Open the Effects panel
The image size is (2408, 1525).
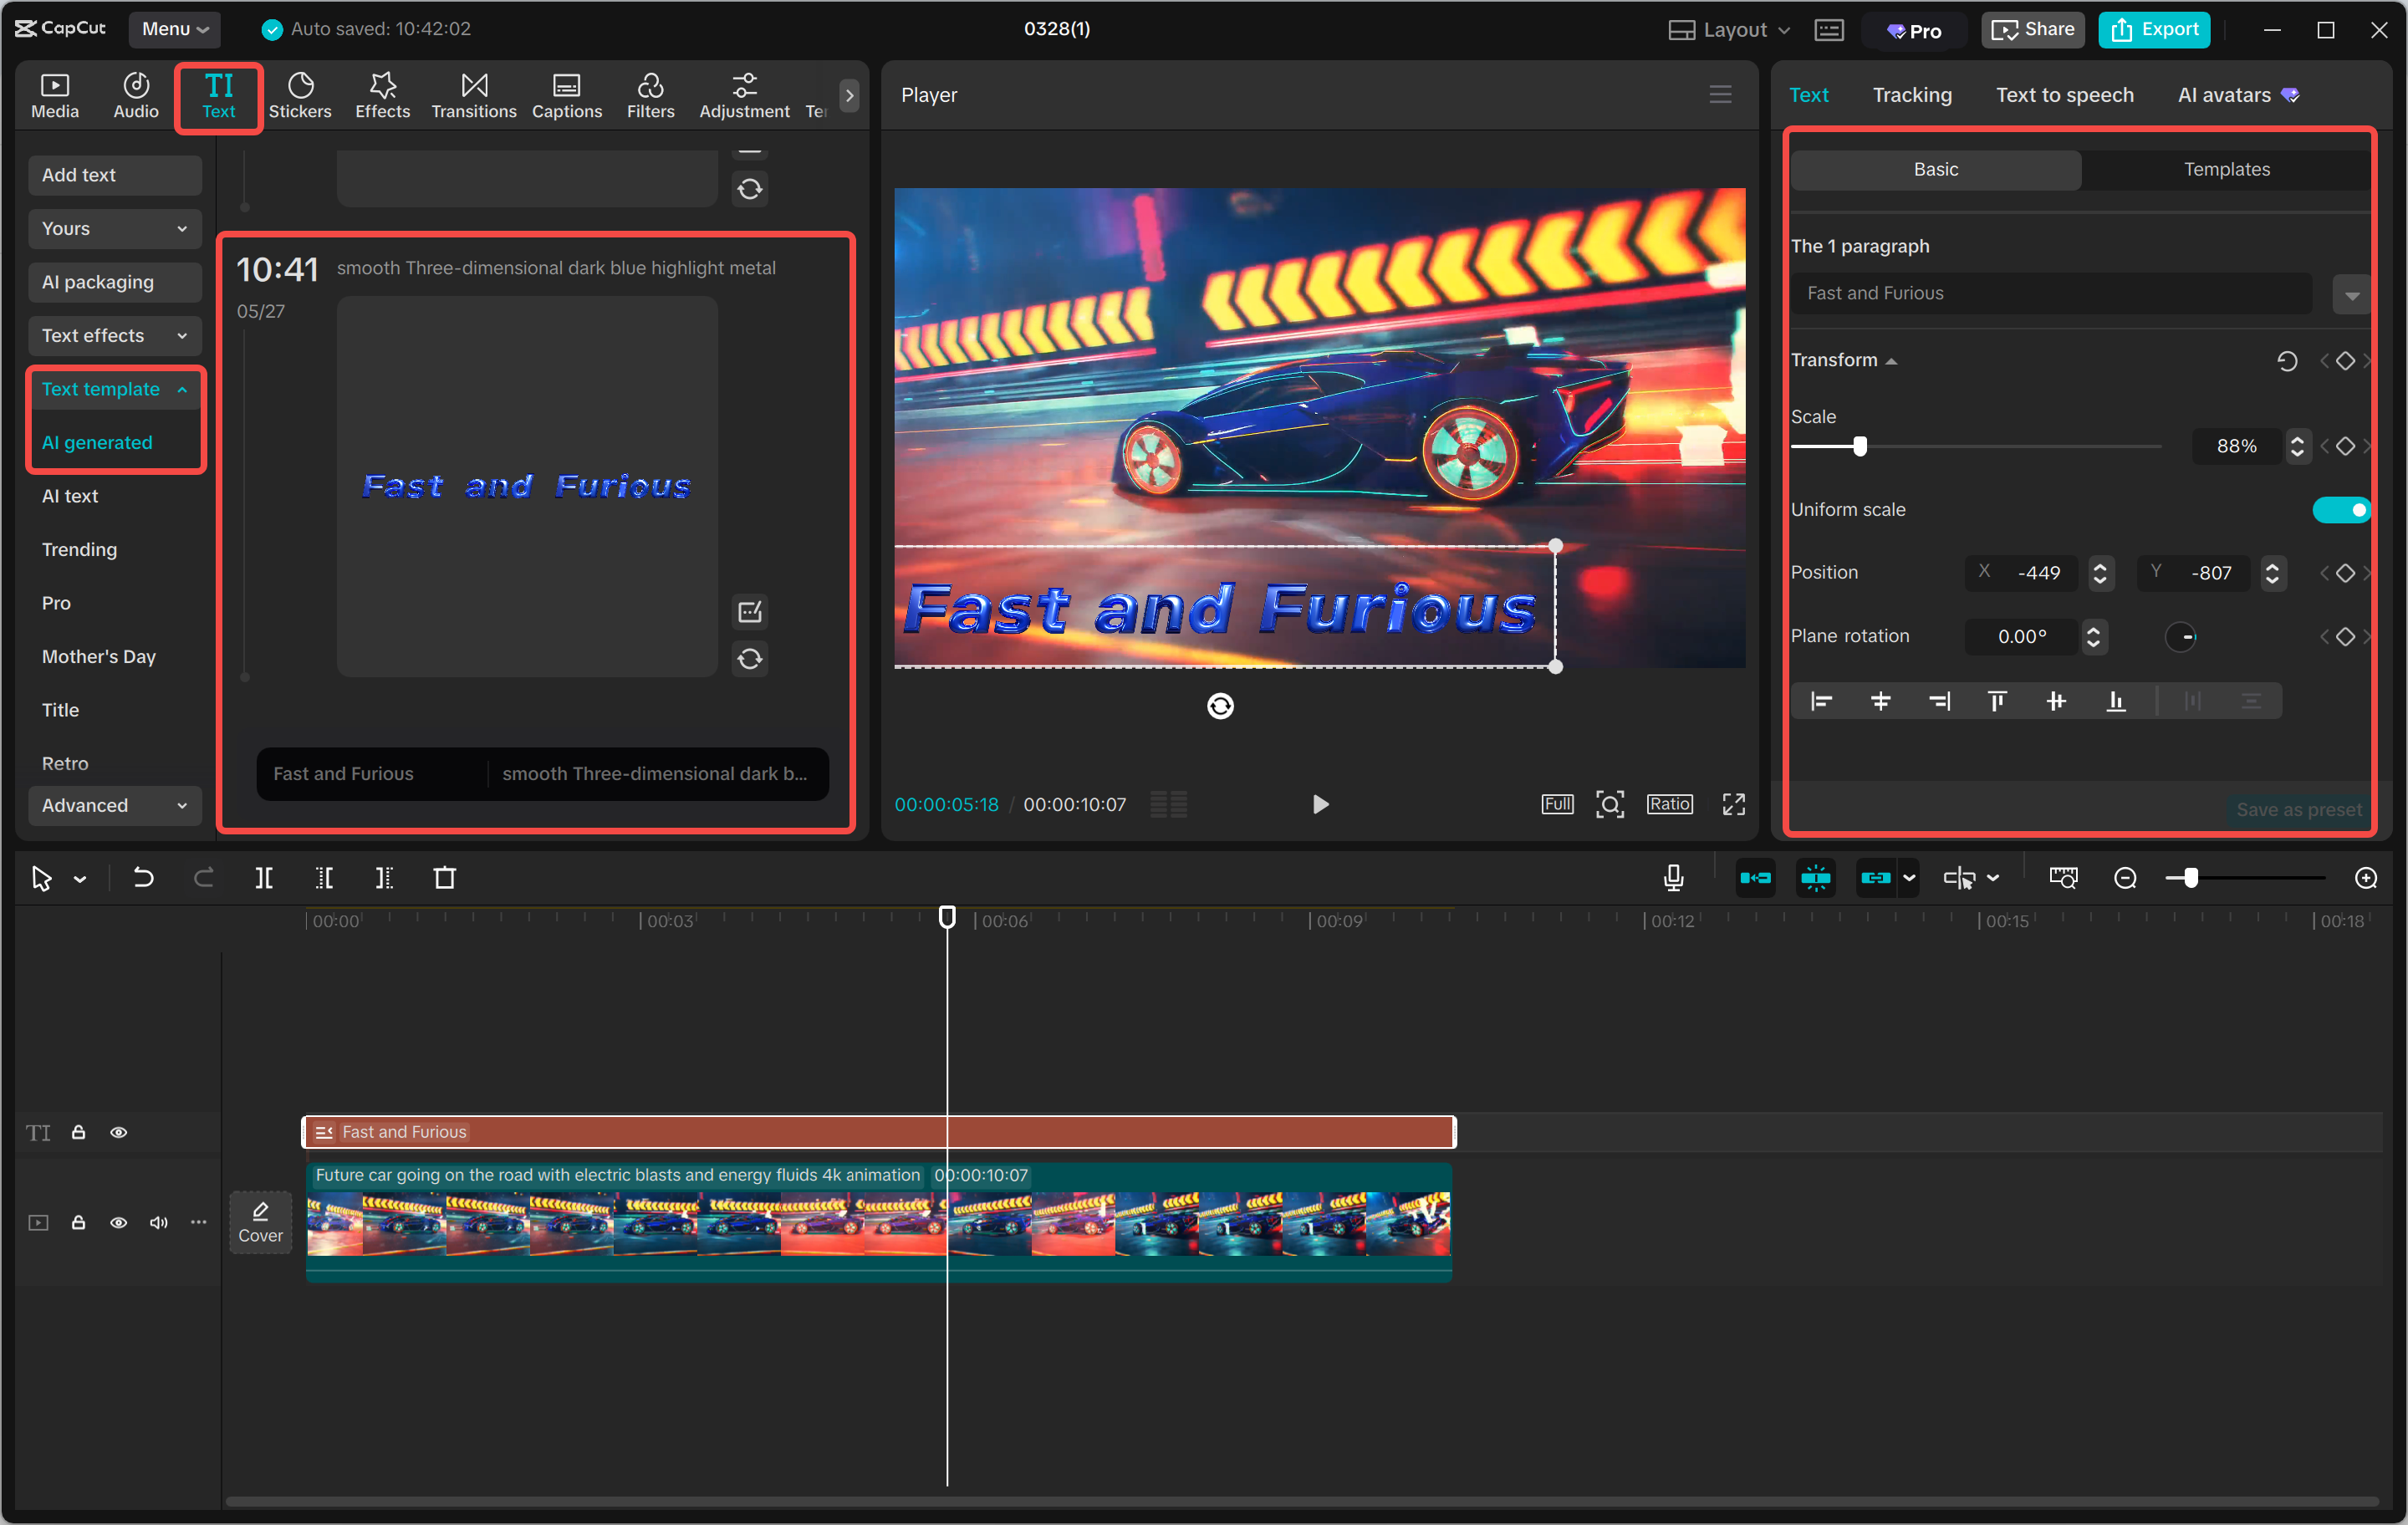coord(382,95)
